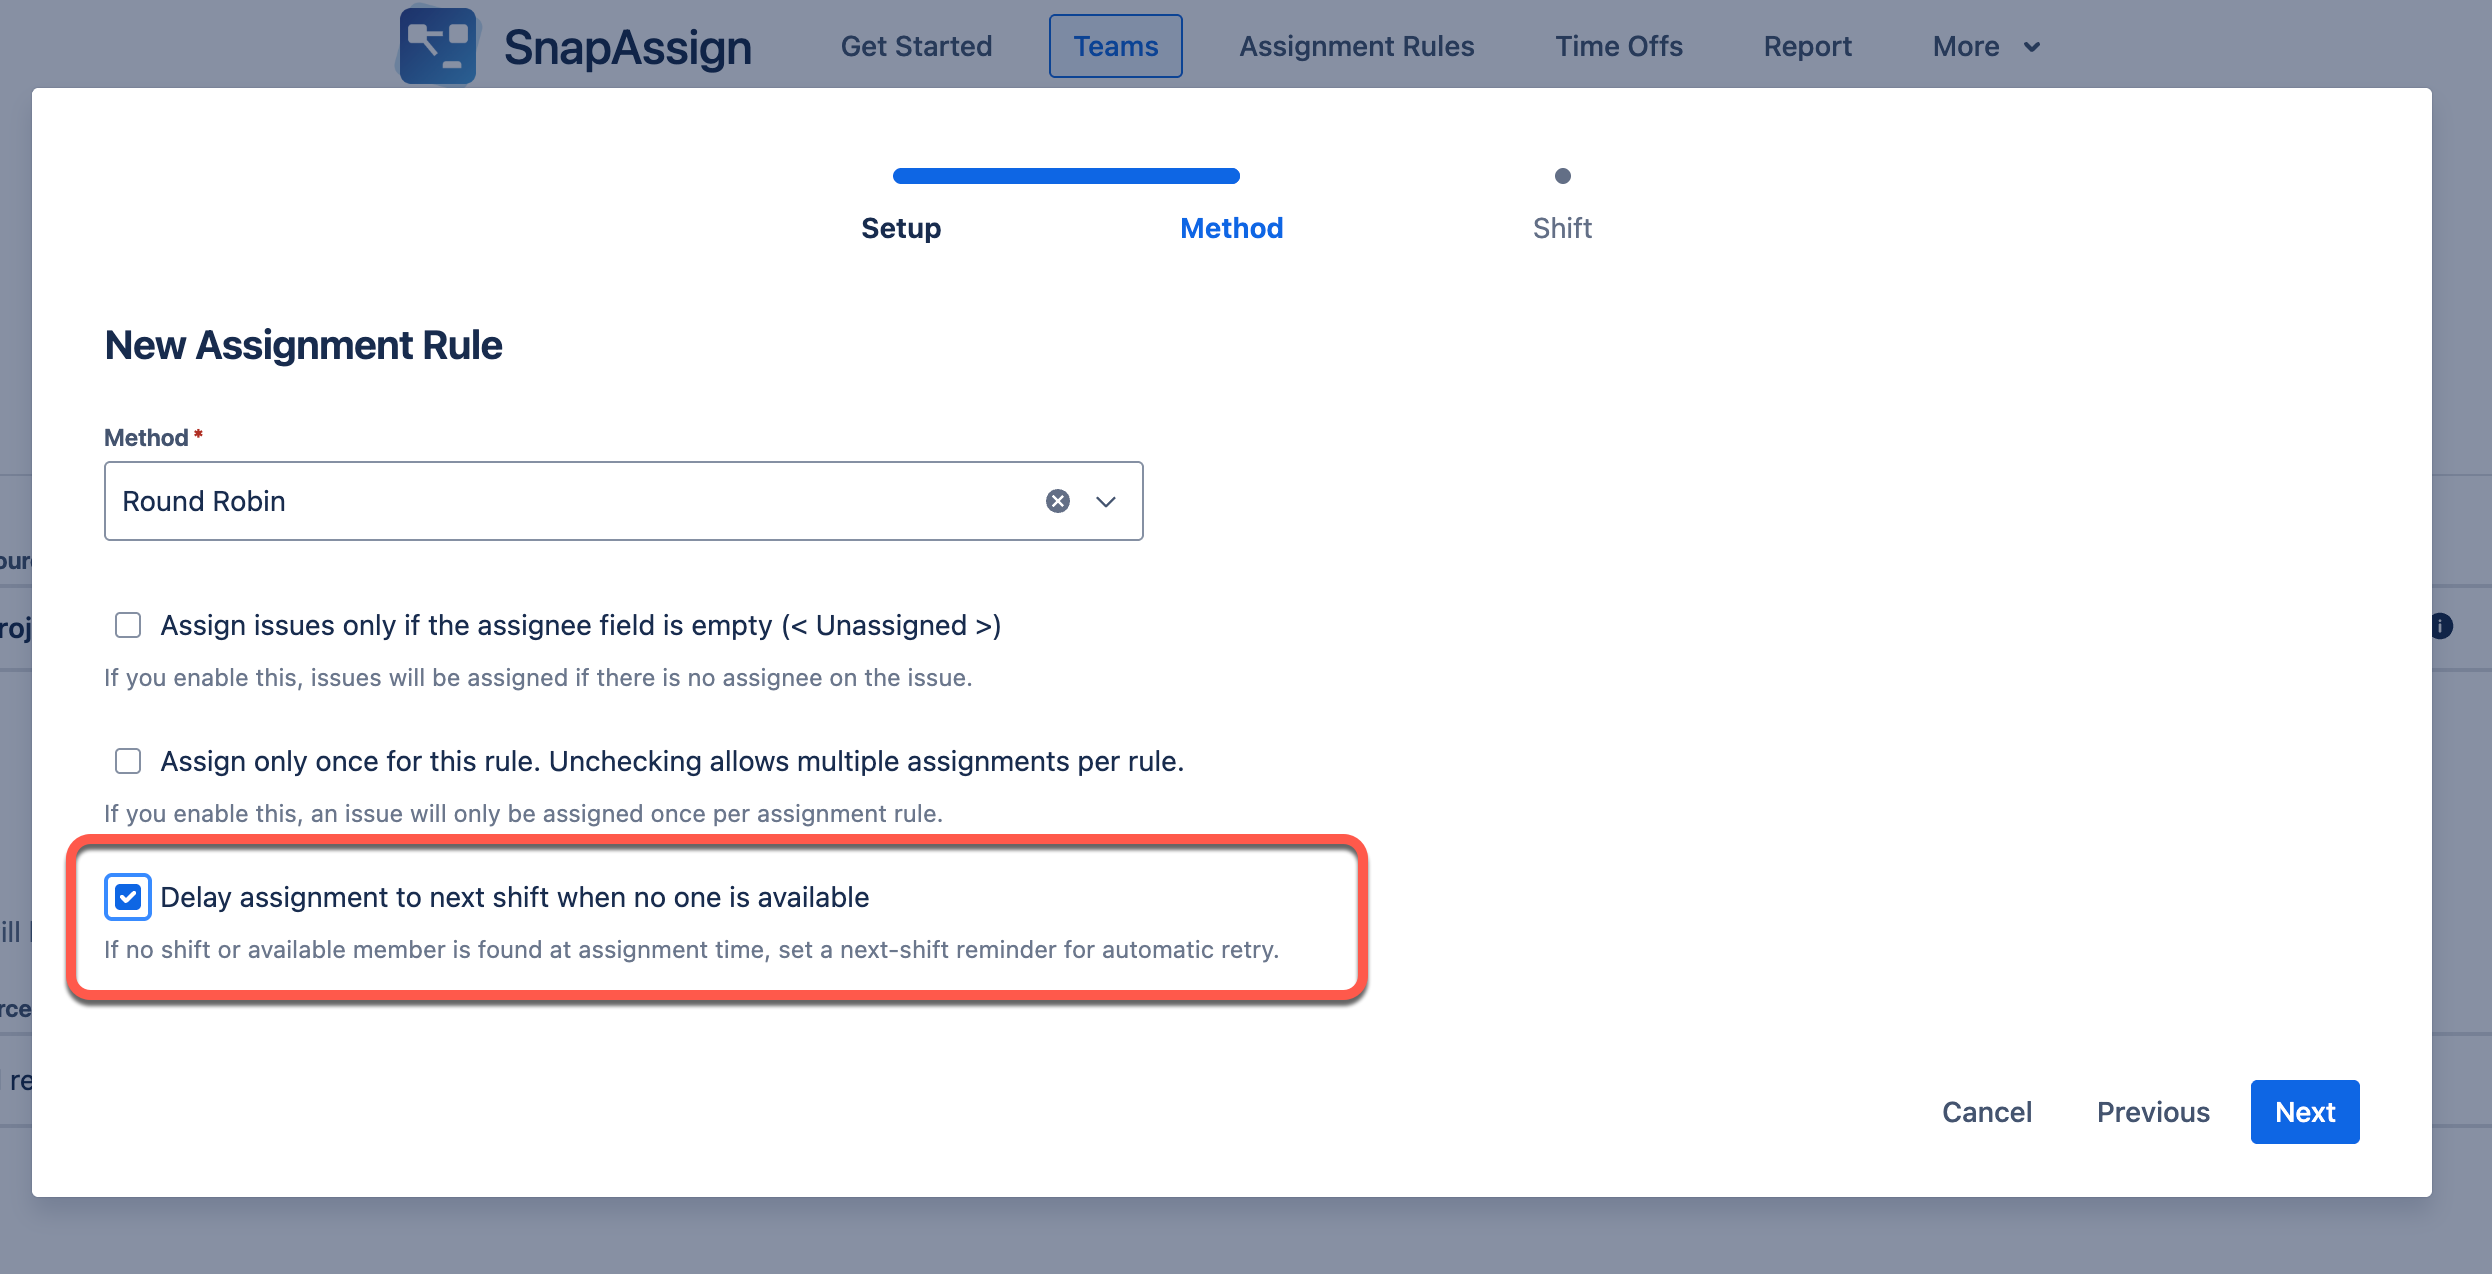Click the Shift step progress dot
Screen dimensions: 2492x1274
pyautogui.click(x=1563, y=176)
